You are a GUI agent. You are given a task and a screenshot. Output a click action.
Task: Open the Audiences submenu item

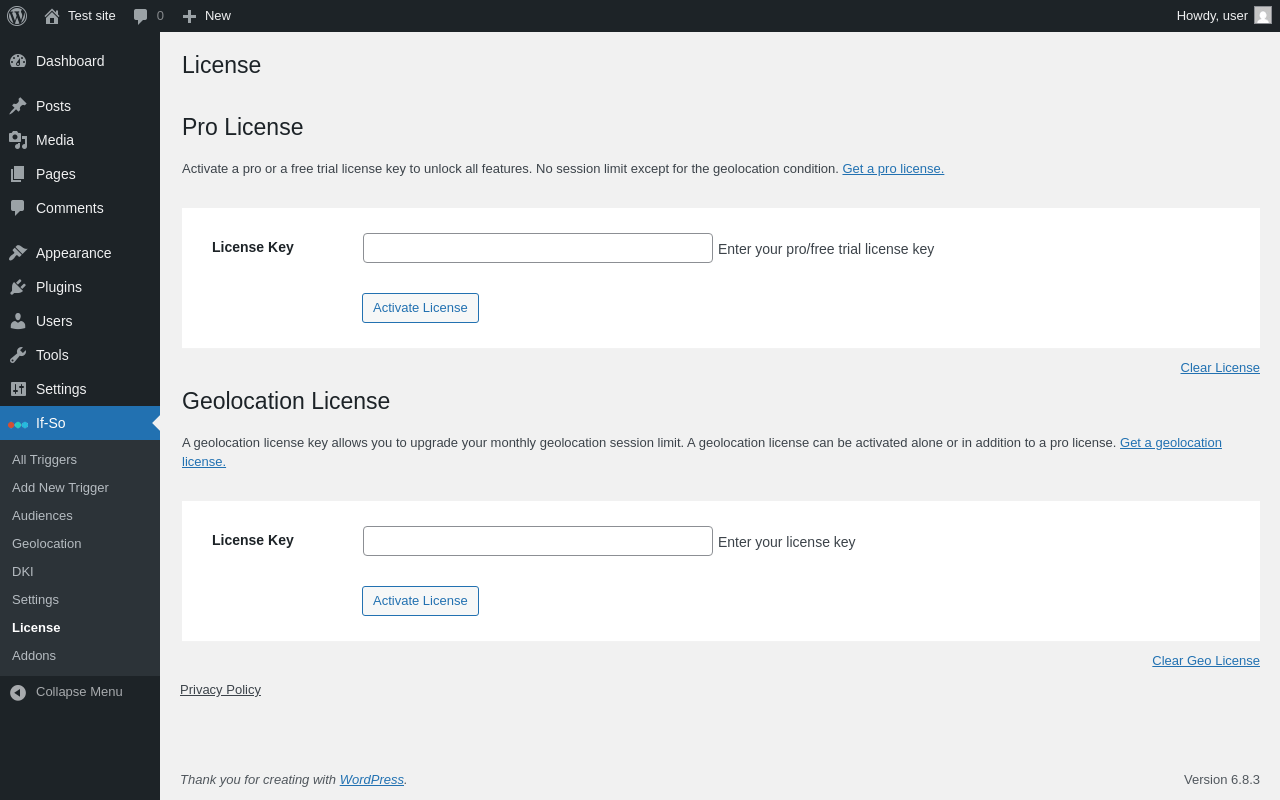point(42,516)
